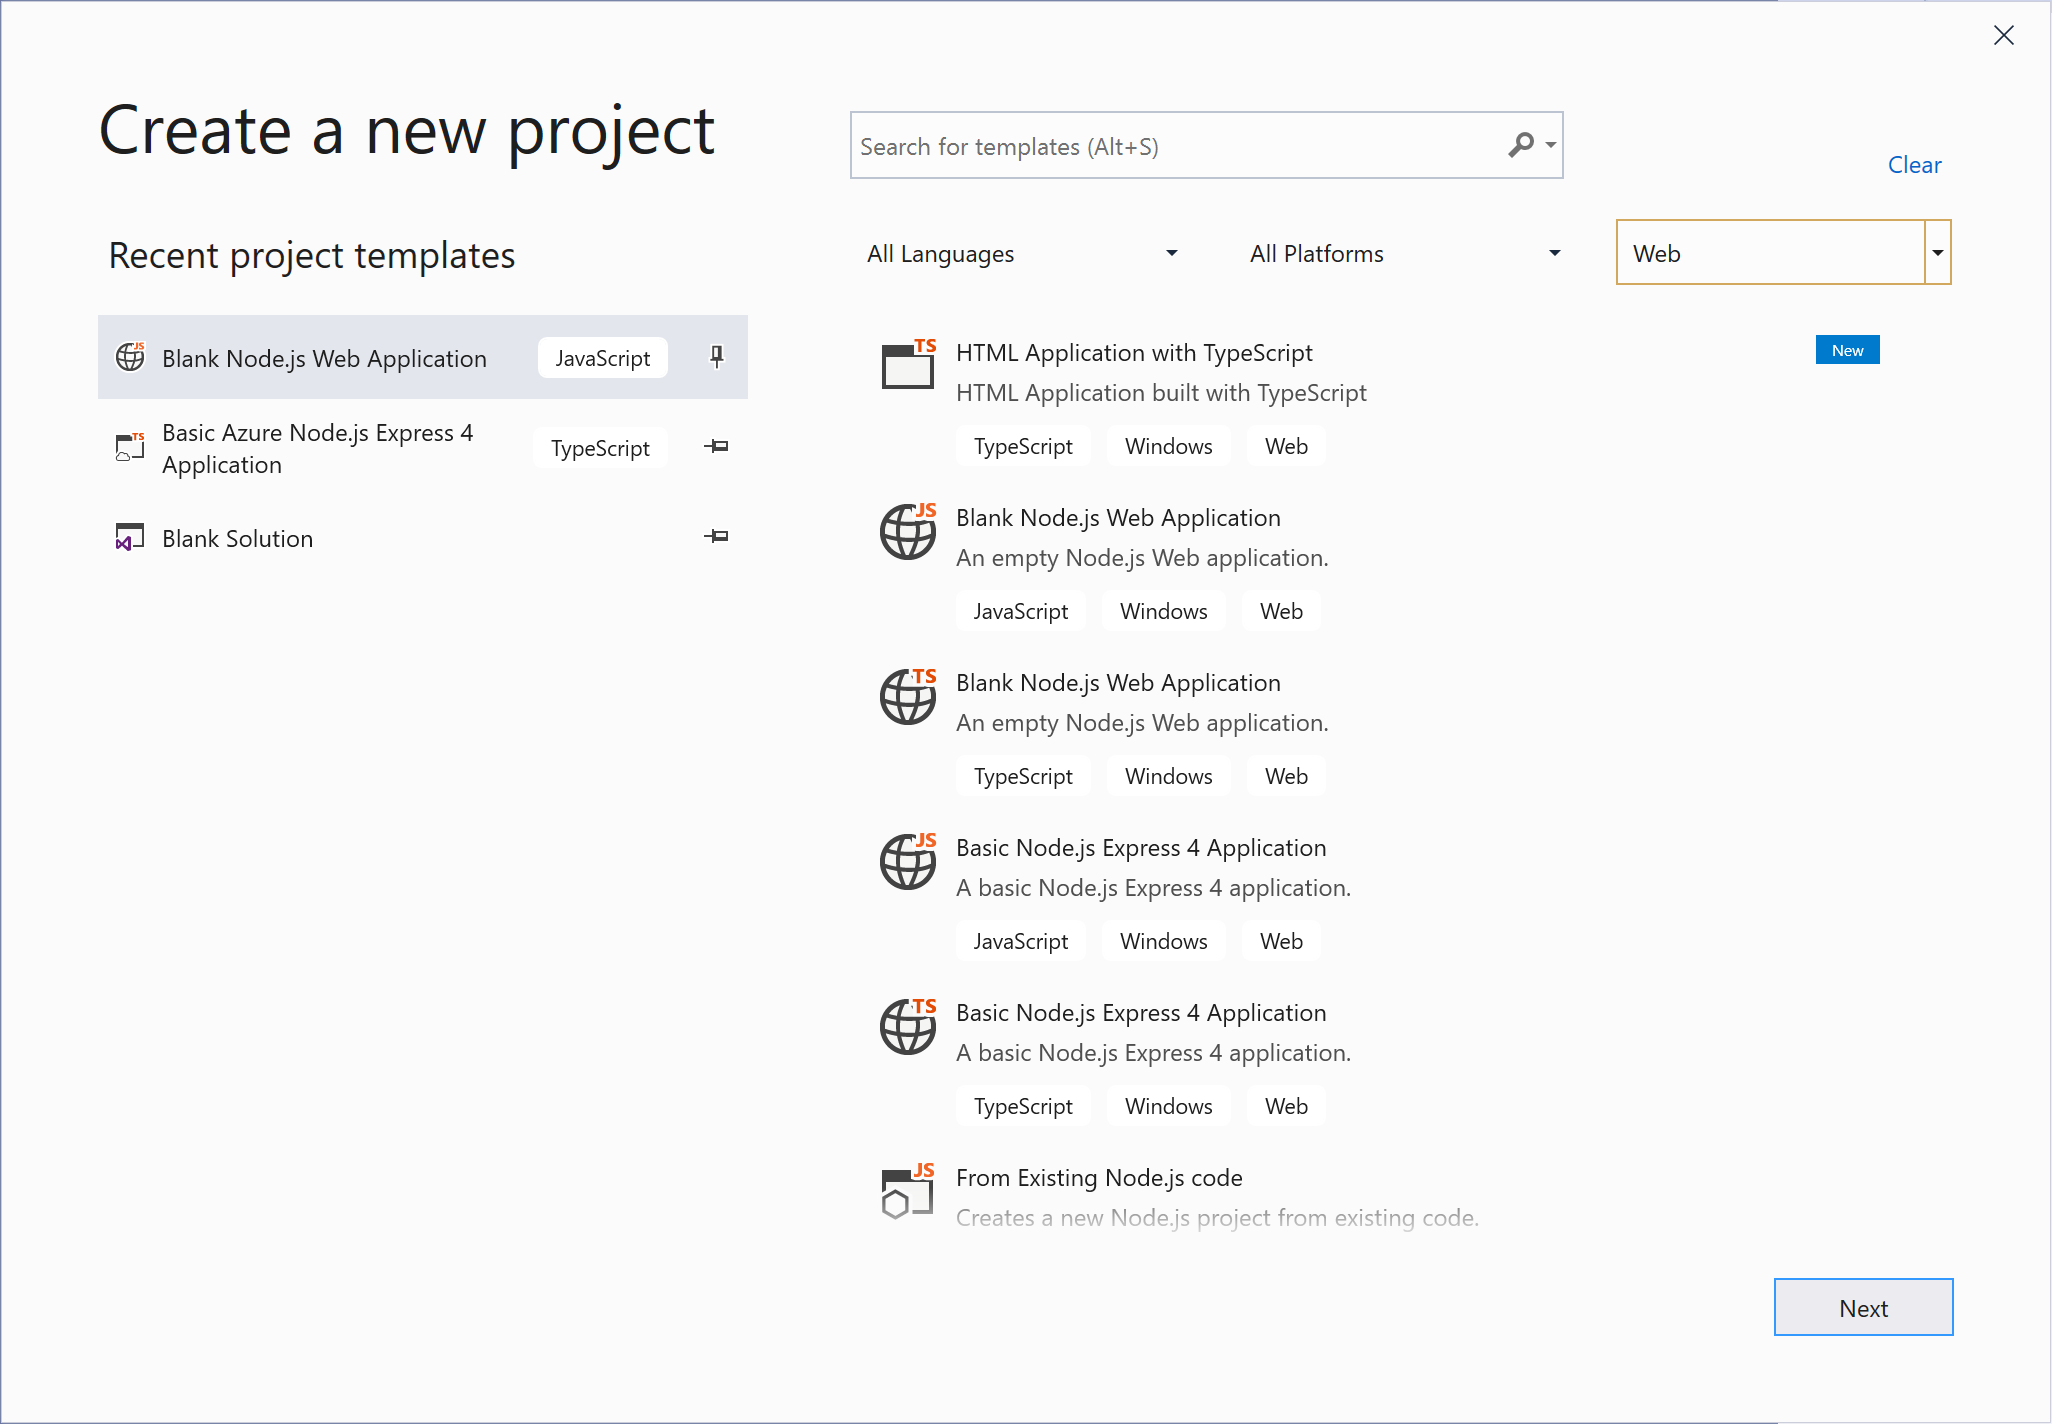Toggle pin for Blank Solution
The image size is (2052, 1424).
[716, 537]
